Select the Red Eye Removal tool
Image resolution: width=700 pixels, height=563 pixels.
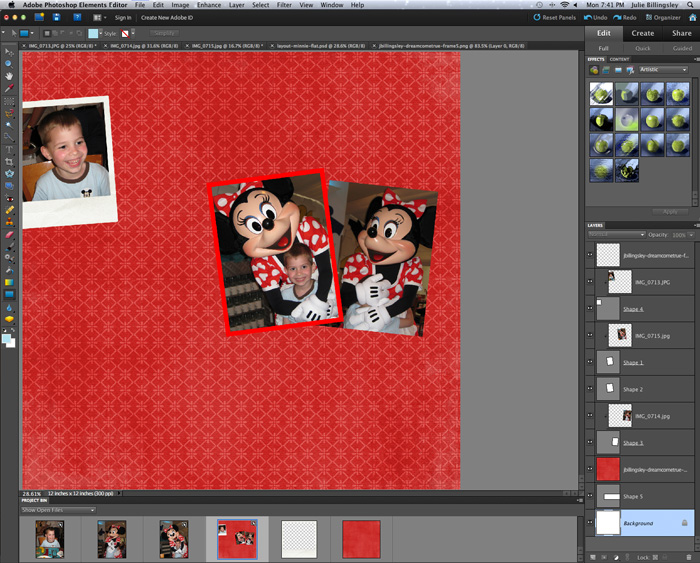[x=9, y=198]
